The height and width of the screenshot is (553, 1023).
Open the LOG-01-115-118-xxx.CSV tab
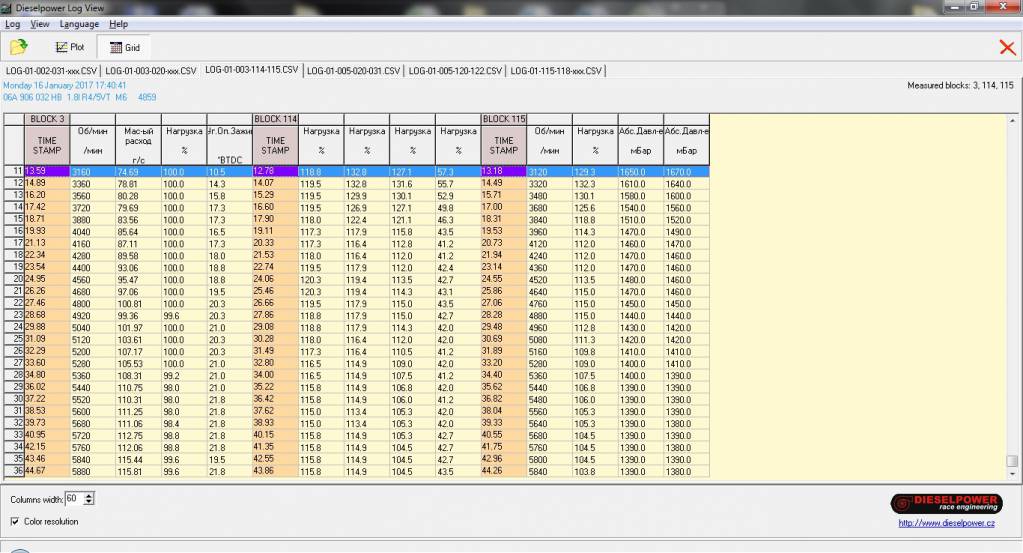558,71
